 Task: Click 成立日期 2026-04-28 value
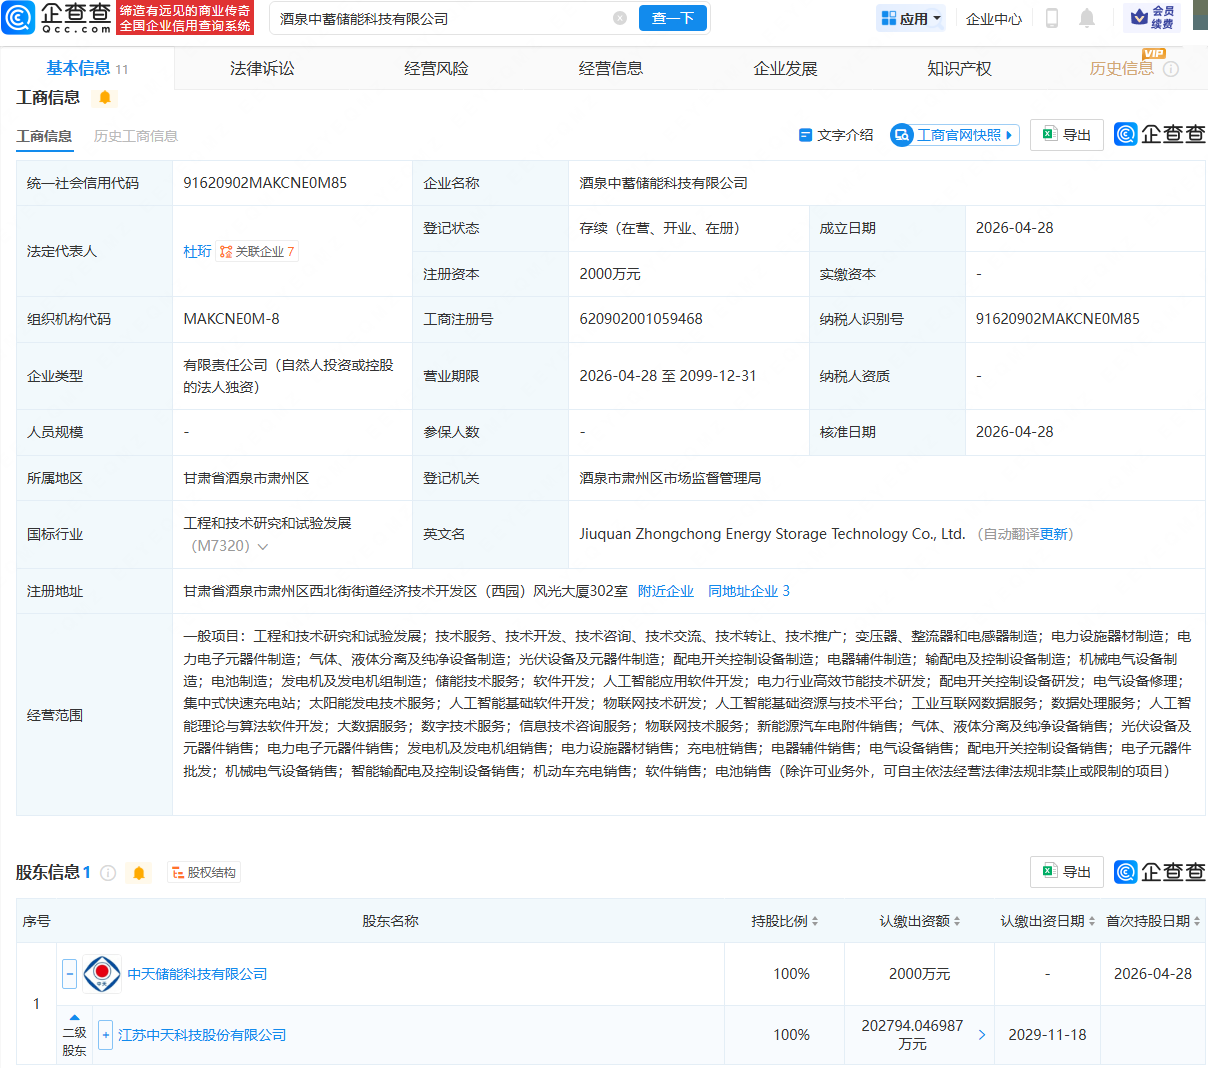pyautogui.click(x=1015, y=228)
